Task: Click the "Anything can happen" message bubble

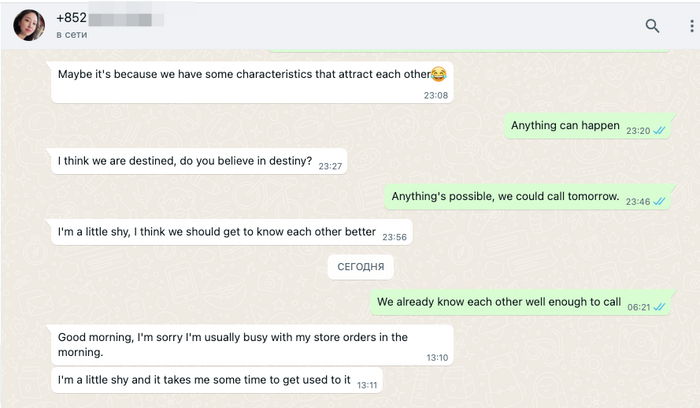Action: click(565, 126)
